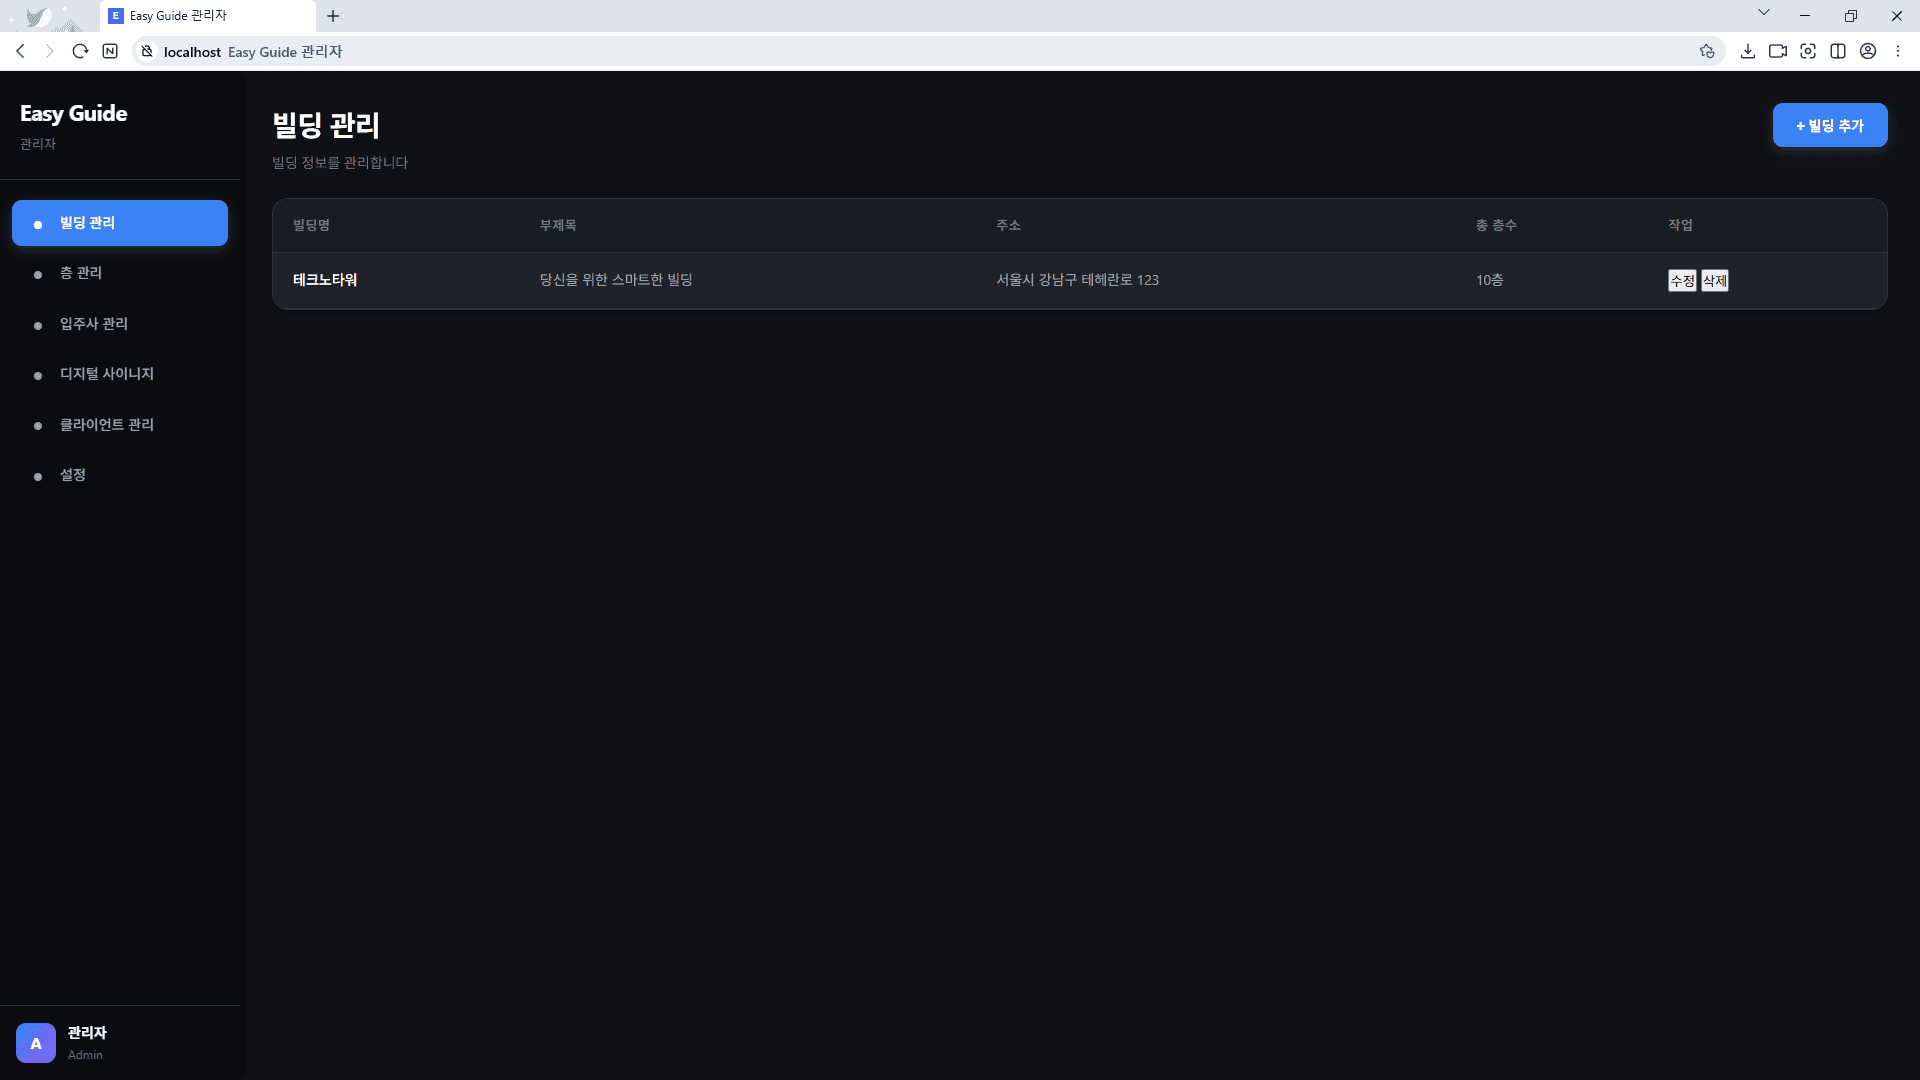Screen dimensions: 1920x1080
Task: Open a new browser tab with plus
Action: [333, 16]
